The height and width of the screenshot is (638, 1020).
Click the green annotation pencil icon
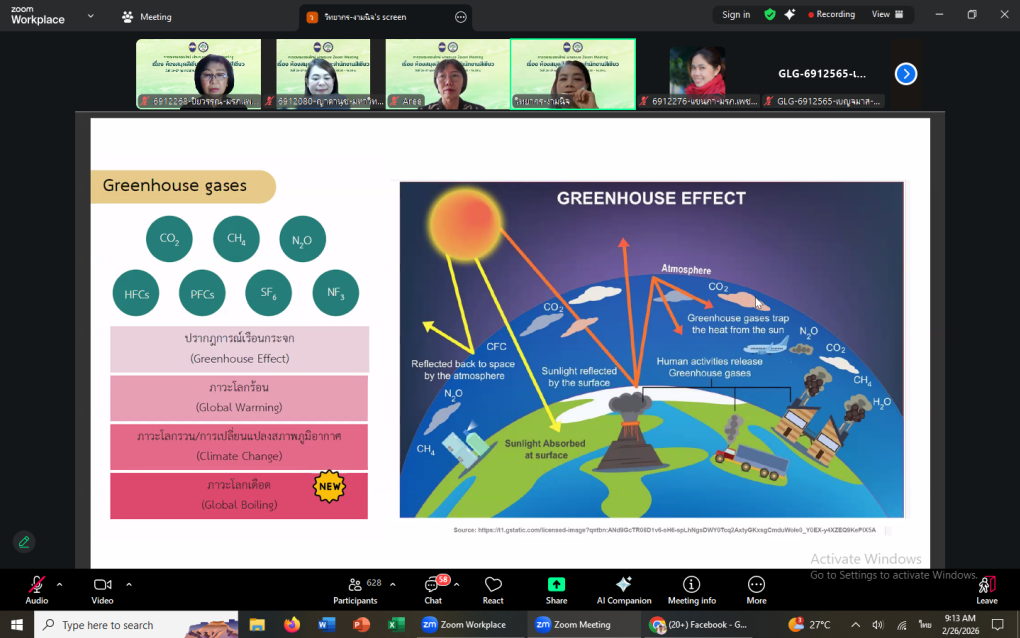click(24, 542)
